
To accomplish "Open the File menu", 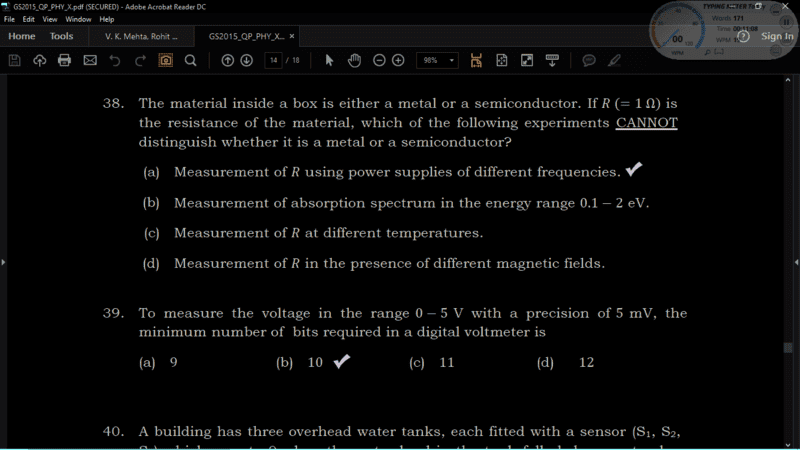I will click(x=9, y=19).
